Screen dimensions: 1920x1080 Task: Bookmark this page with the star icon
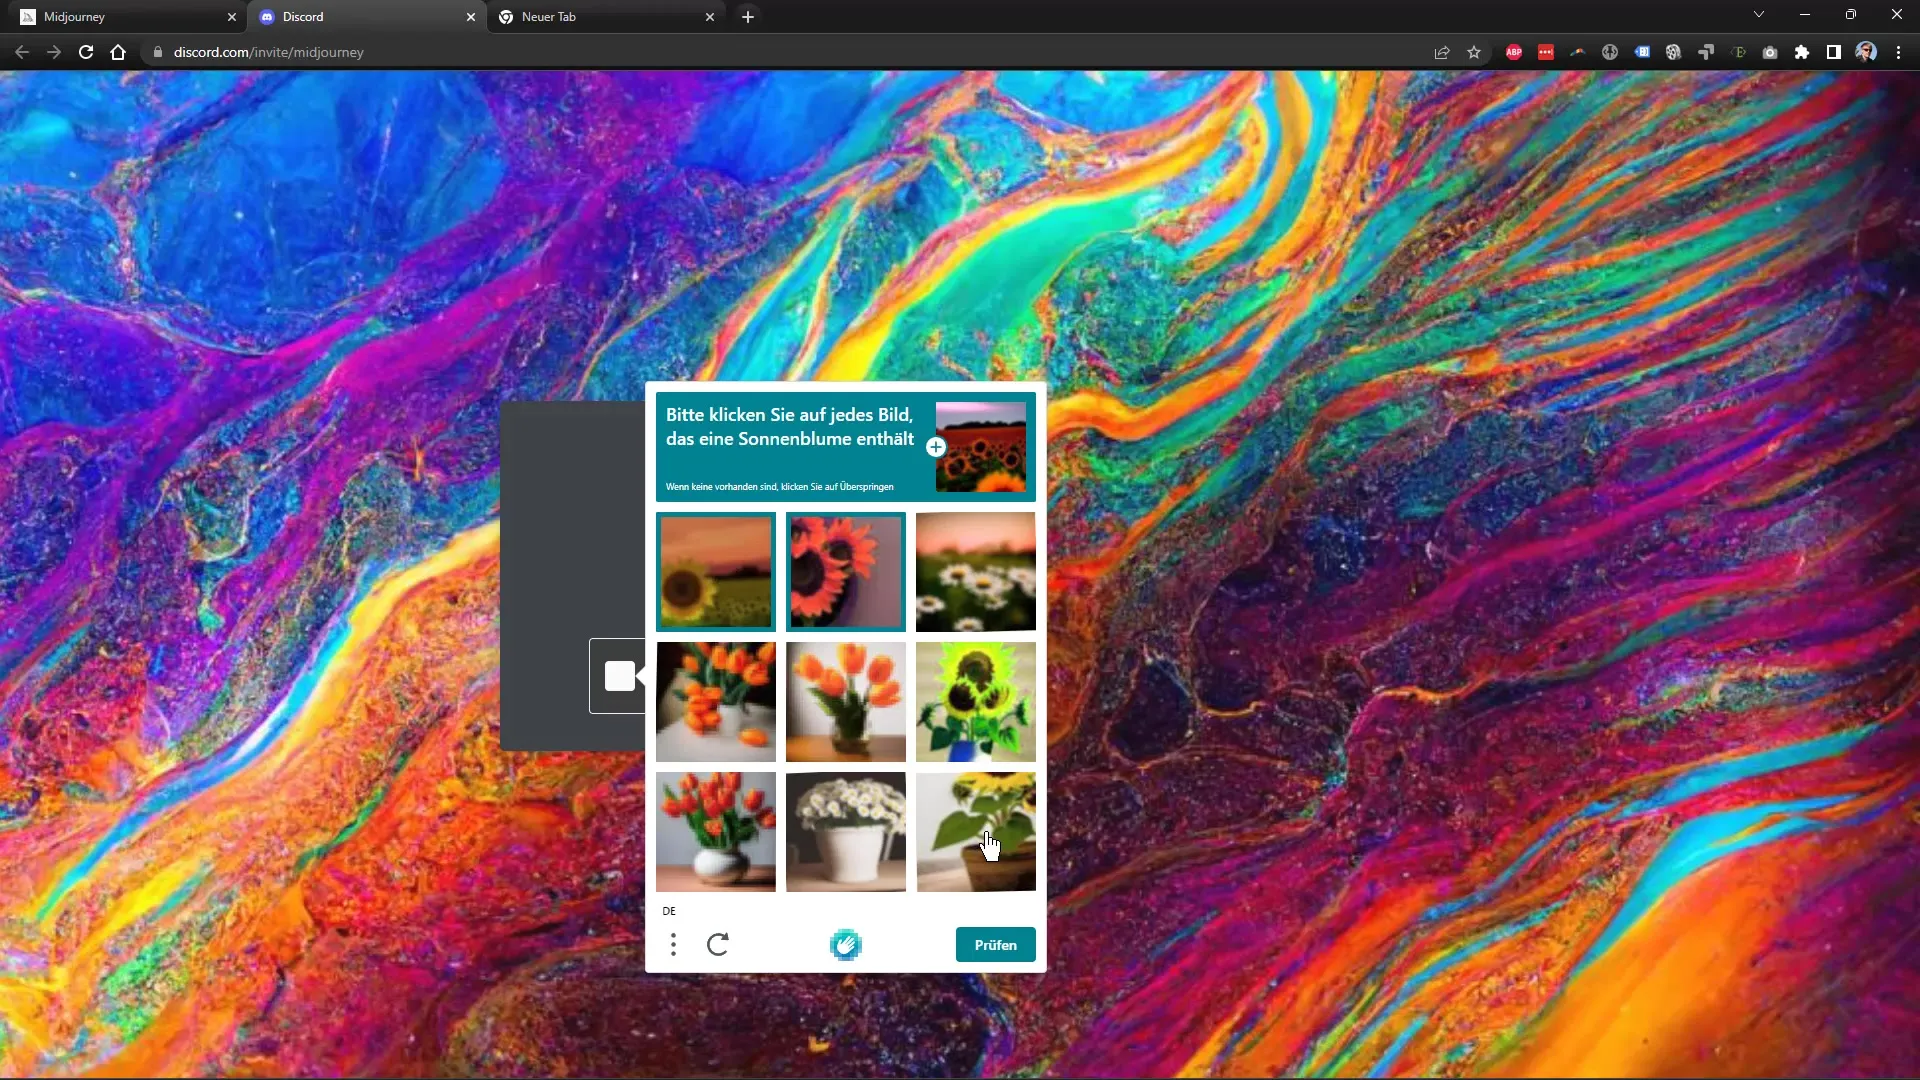pyautogui.click(x=1474, y=52)
